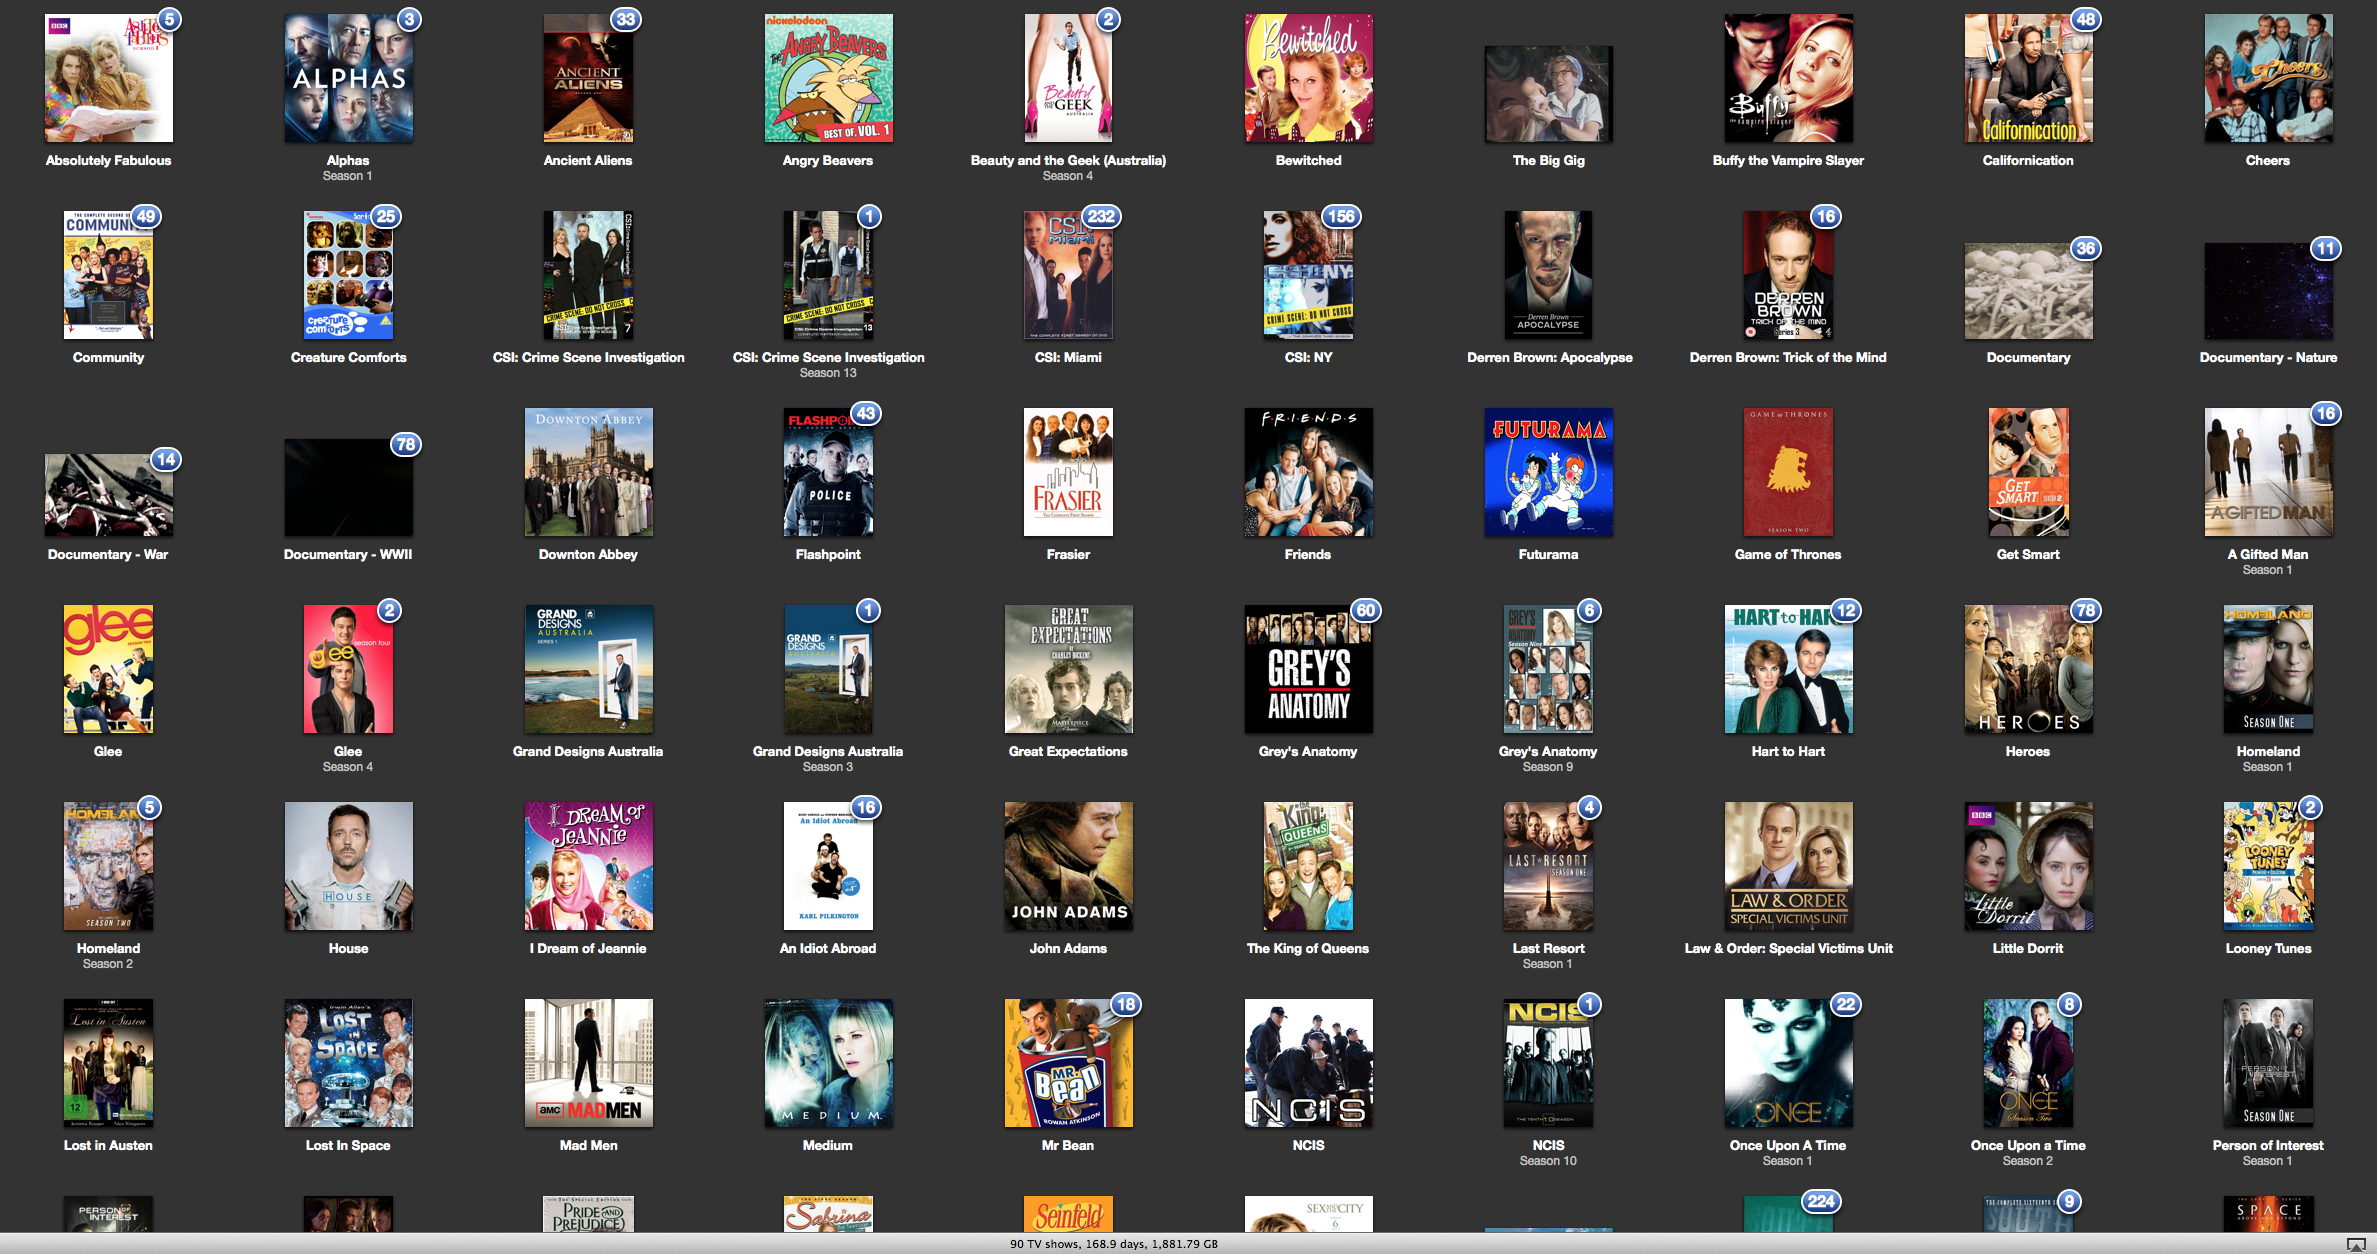
Task: Open Person of Interest Season 1 cover
Action: click(x=2268, y=1063)
